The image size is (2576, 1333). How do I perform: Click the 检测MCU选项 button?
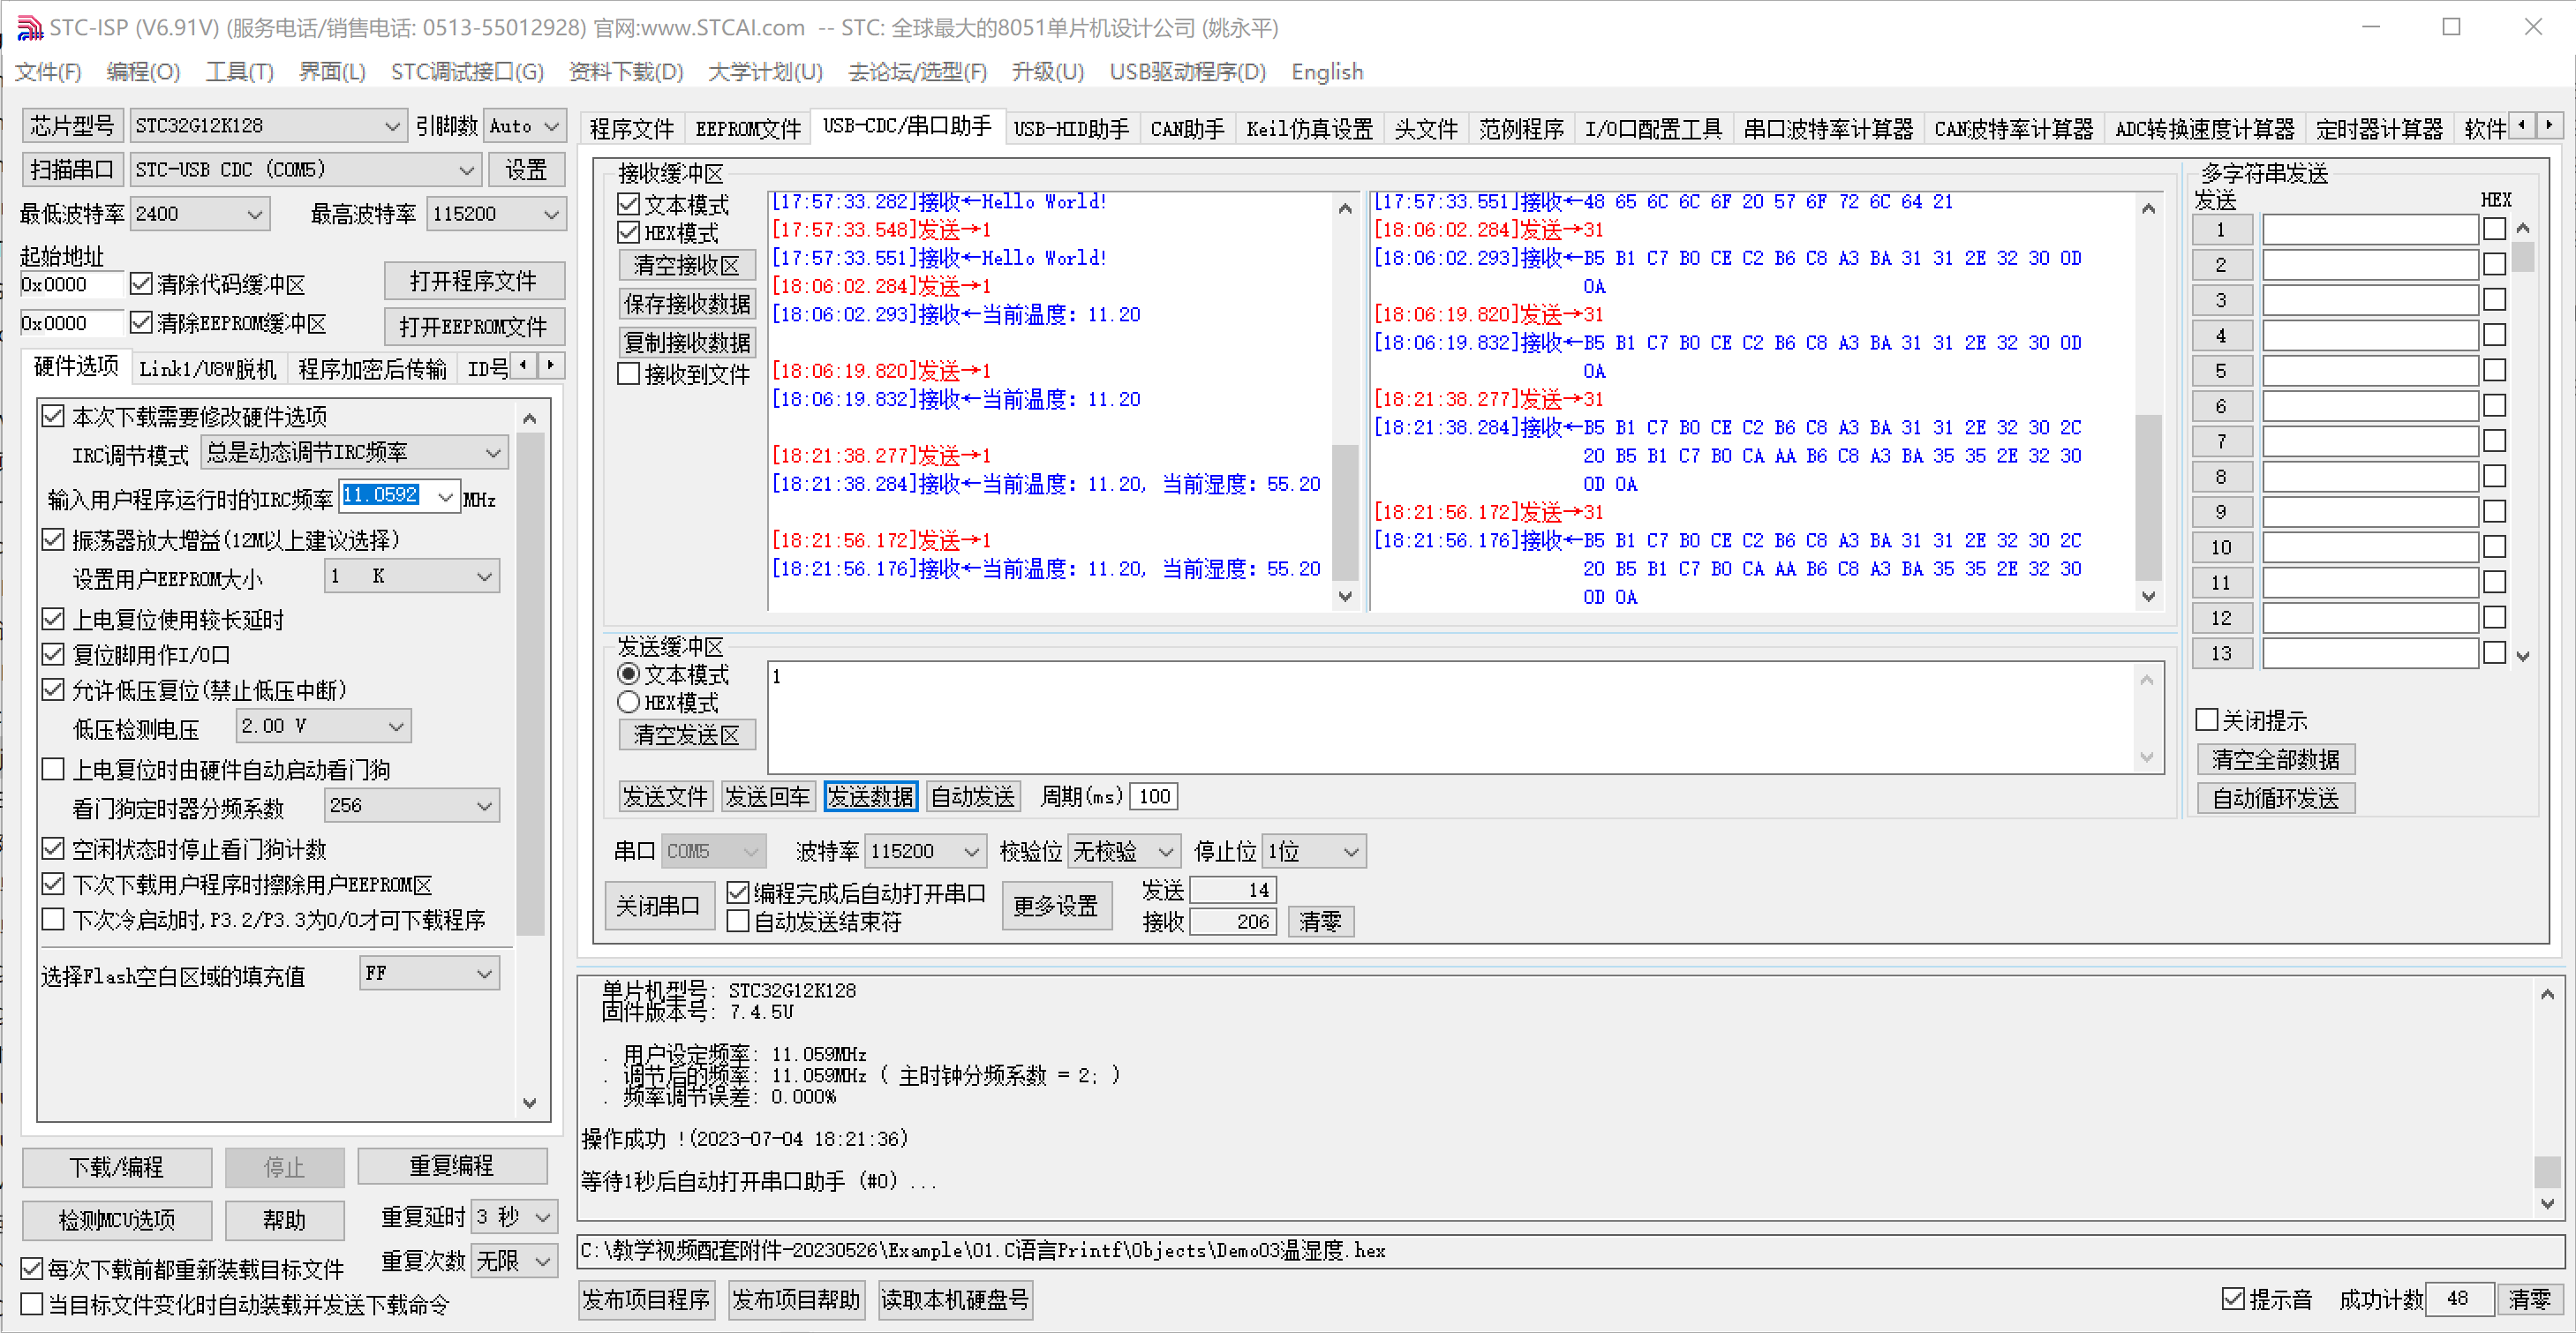click(x=117, y=1220)
